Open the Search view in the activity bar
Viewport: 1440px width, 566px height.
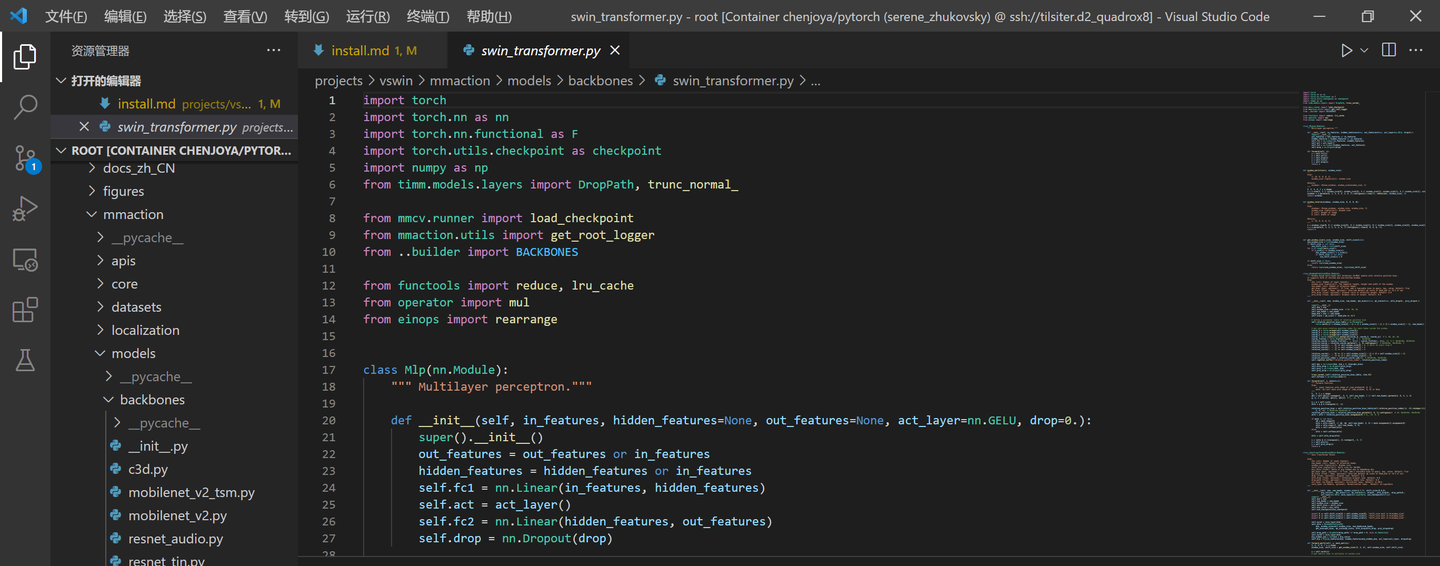25,107
